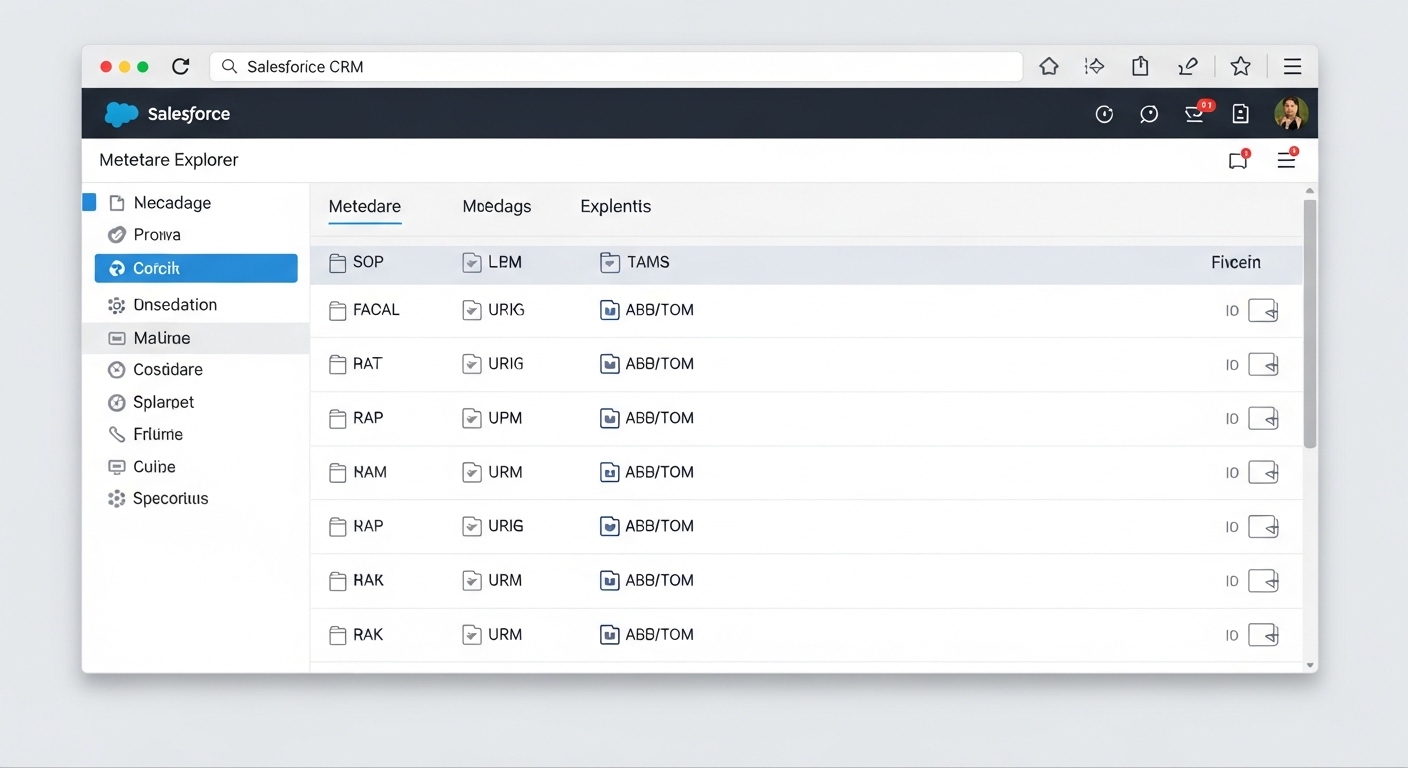
Task: Click the flag icon with the red badge
Action: (1238, 160)
